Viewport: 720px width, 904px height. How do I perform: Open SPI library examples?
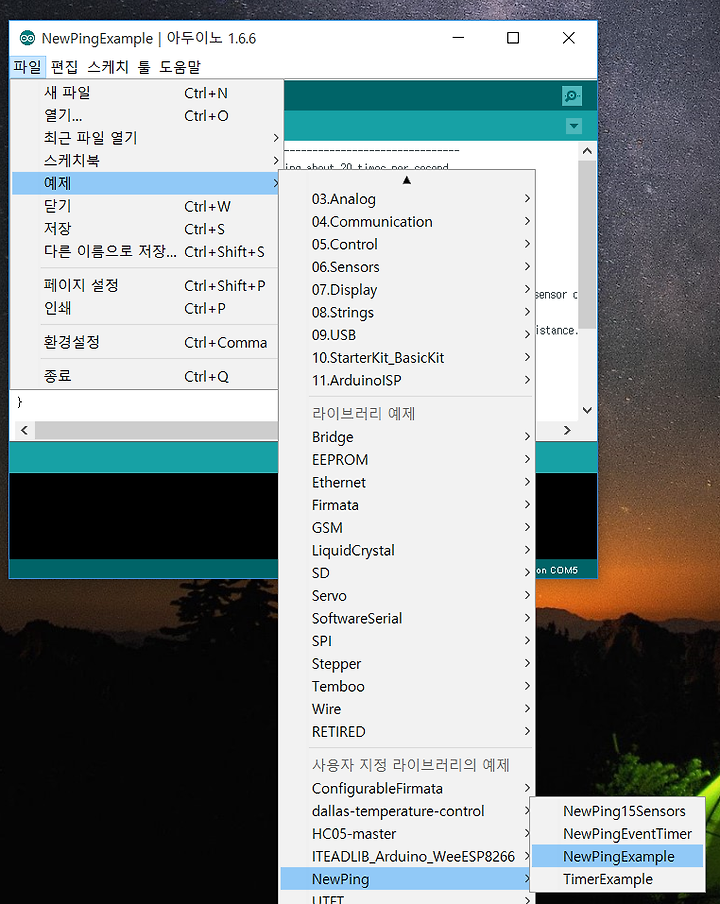(x=407, y=641)
